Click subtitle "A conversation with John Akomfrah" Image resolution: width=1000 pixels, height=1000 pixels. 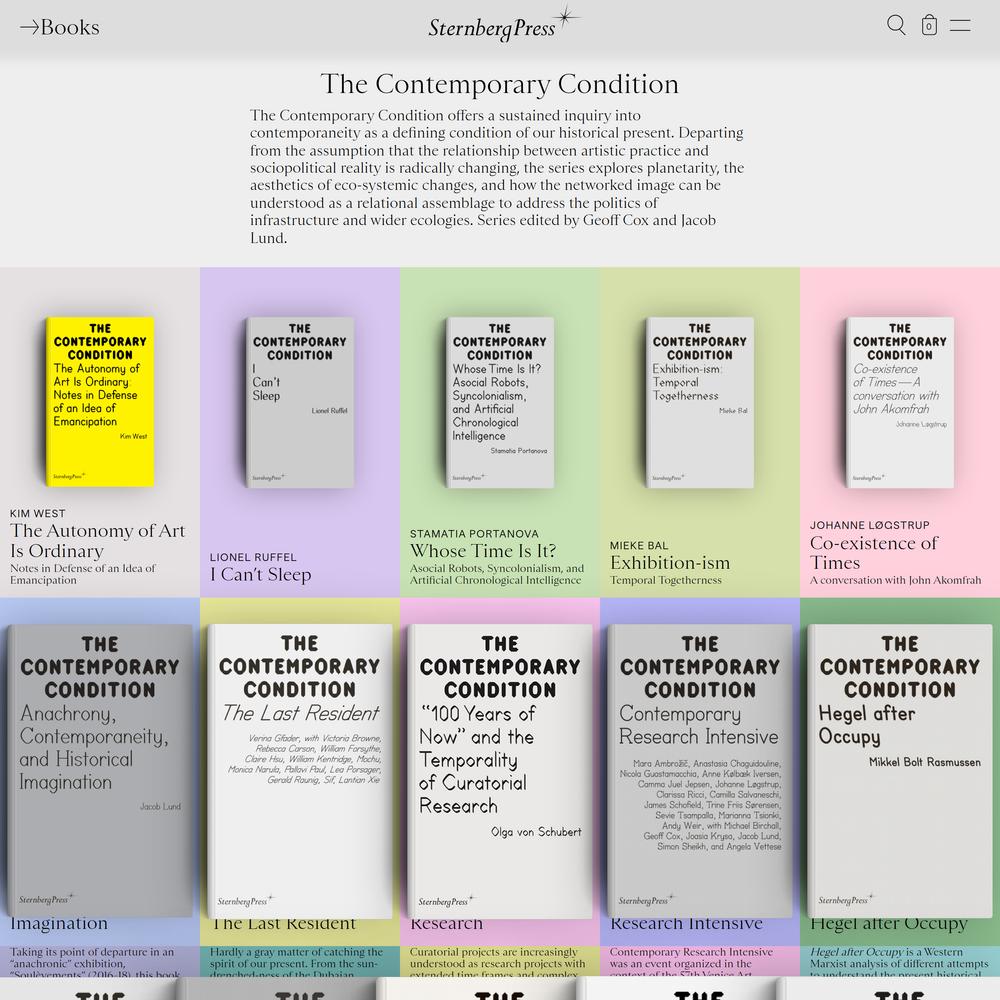(x=895, y=580)
